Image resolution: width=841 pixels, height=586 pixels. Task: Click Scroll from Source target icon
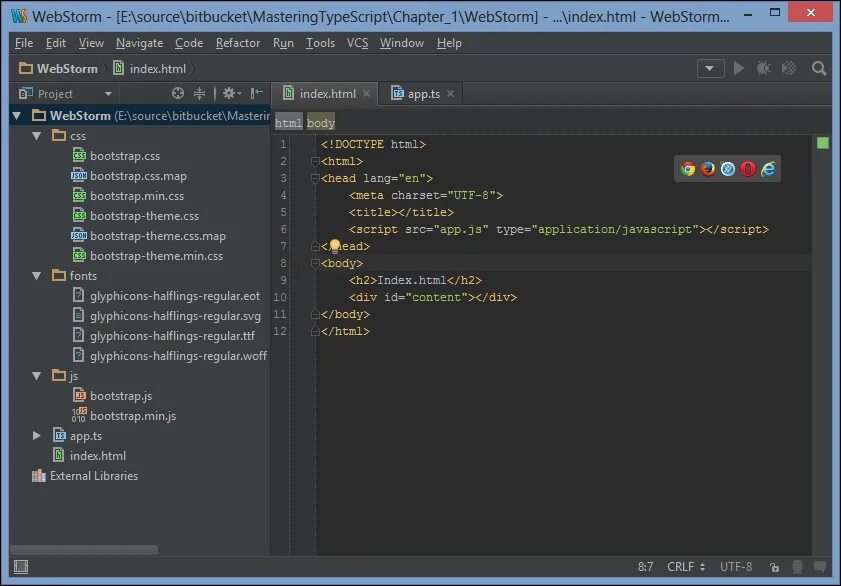[x=178, y=93]
